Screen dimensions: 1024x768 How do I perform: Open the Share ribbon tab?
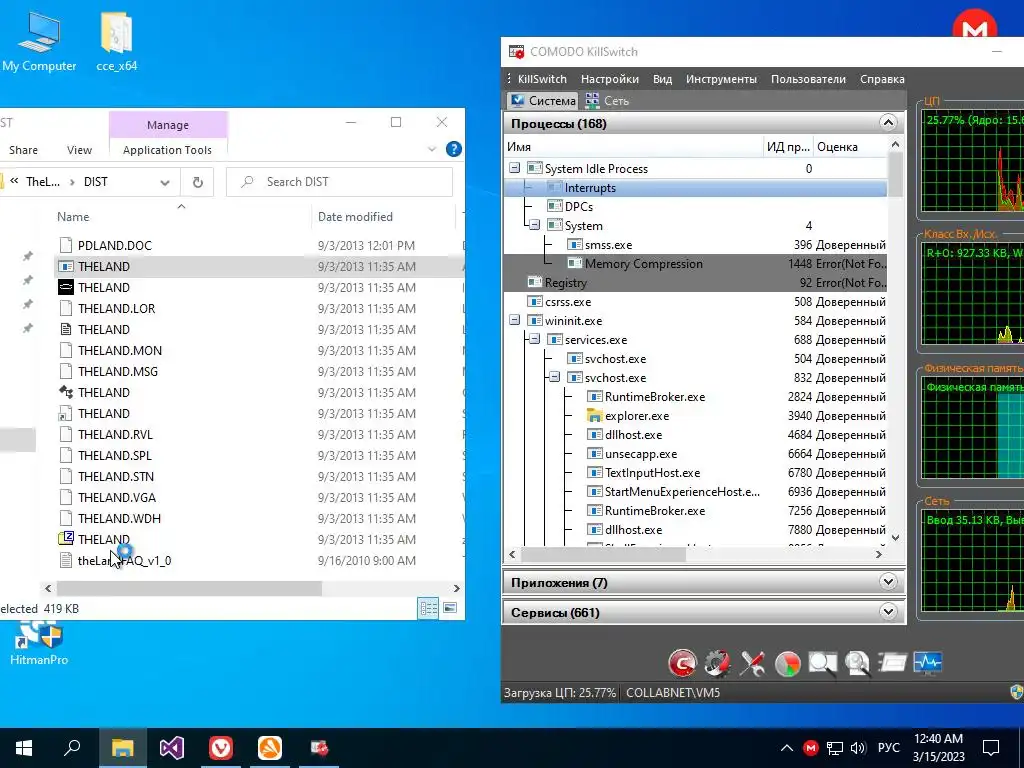24,150
